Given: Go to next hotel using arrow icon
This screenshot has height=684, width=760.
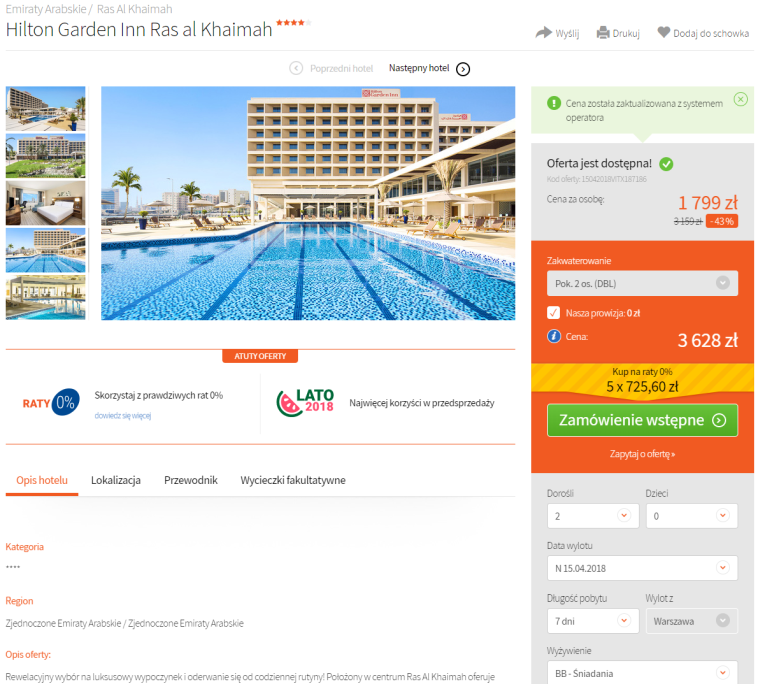Looking at the screenshot, I should [x=463, y=69].
